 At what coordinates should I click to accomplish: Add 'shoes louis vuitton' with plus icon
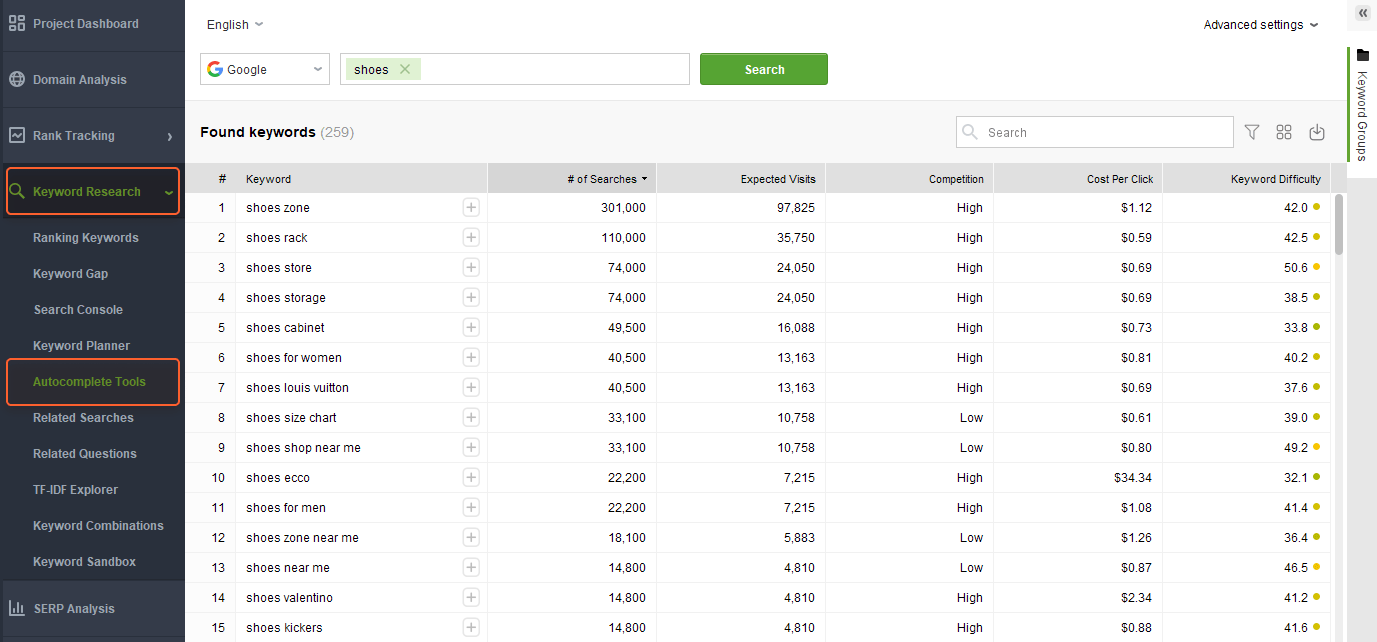pyautogui.click(x=471, y=388)
